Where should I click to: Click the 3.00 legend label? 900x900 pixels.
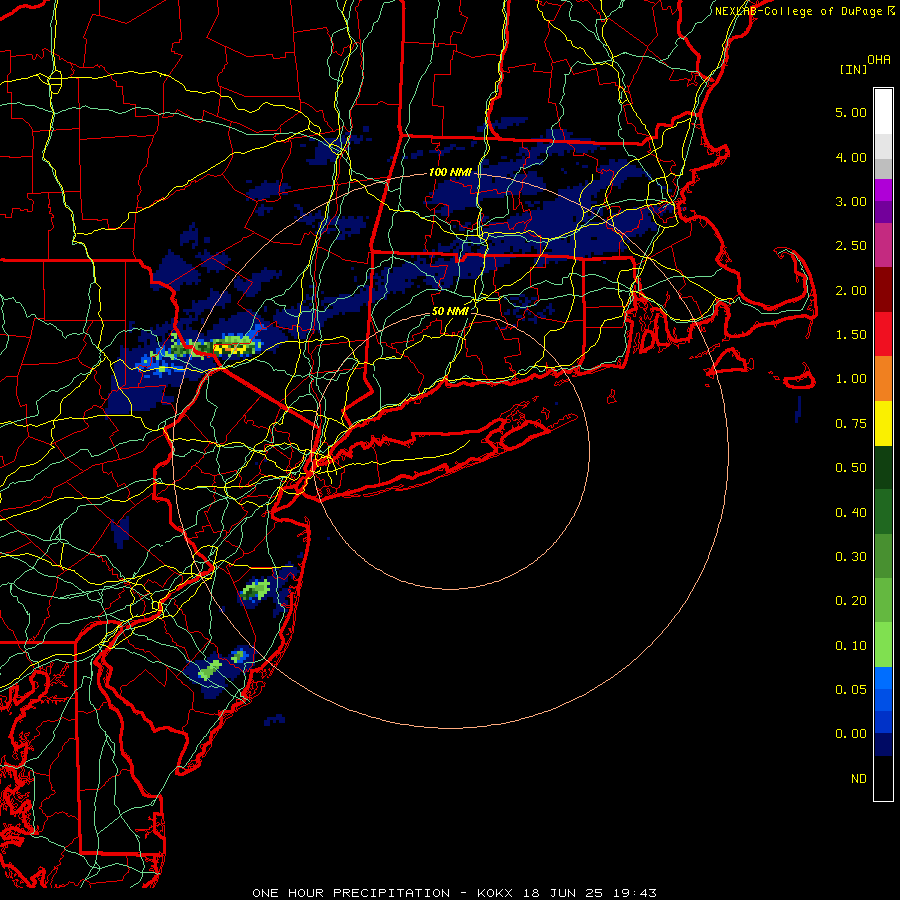(x=851, y=201)
